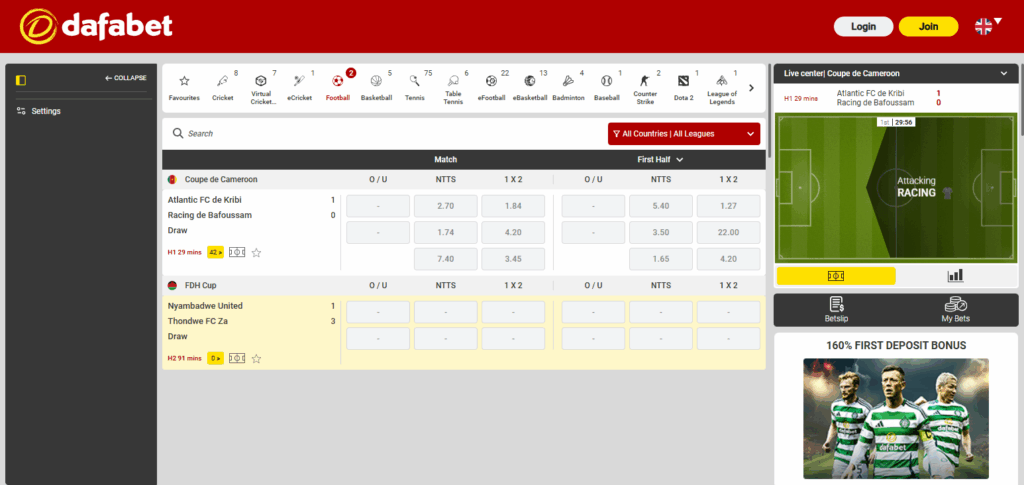This screenshot has height=485, width=1024.
Task: Click the sidebar panel layout icon
Action: 22,80
